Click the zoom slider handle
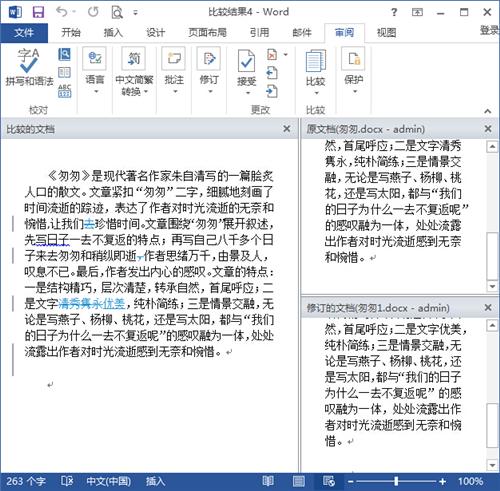500x491 pixels. pyautogui.click(x=396, y=481)
